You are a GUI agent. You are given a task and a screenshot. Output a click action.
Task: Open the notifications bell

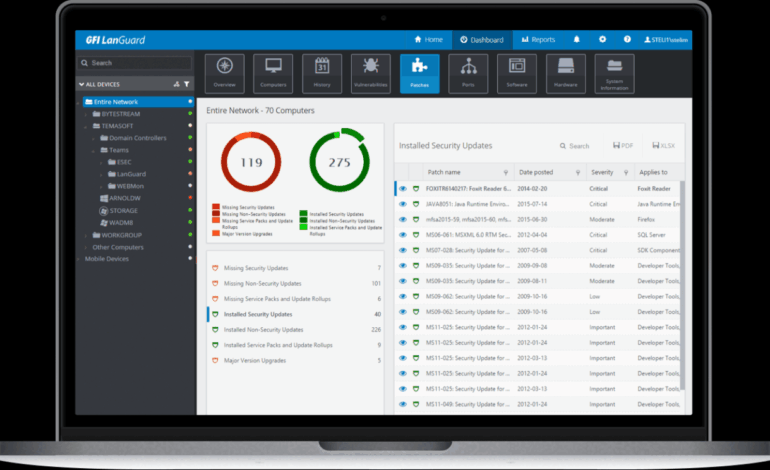coord(577,39)
